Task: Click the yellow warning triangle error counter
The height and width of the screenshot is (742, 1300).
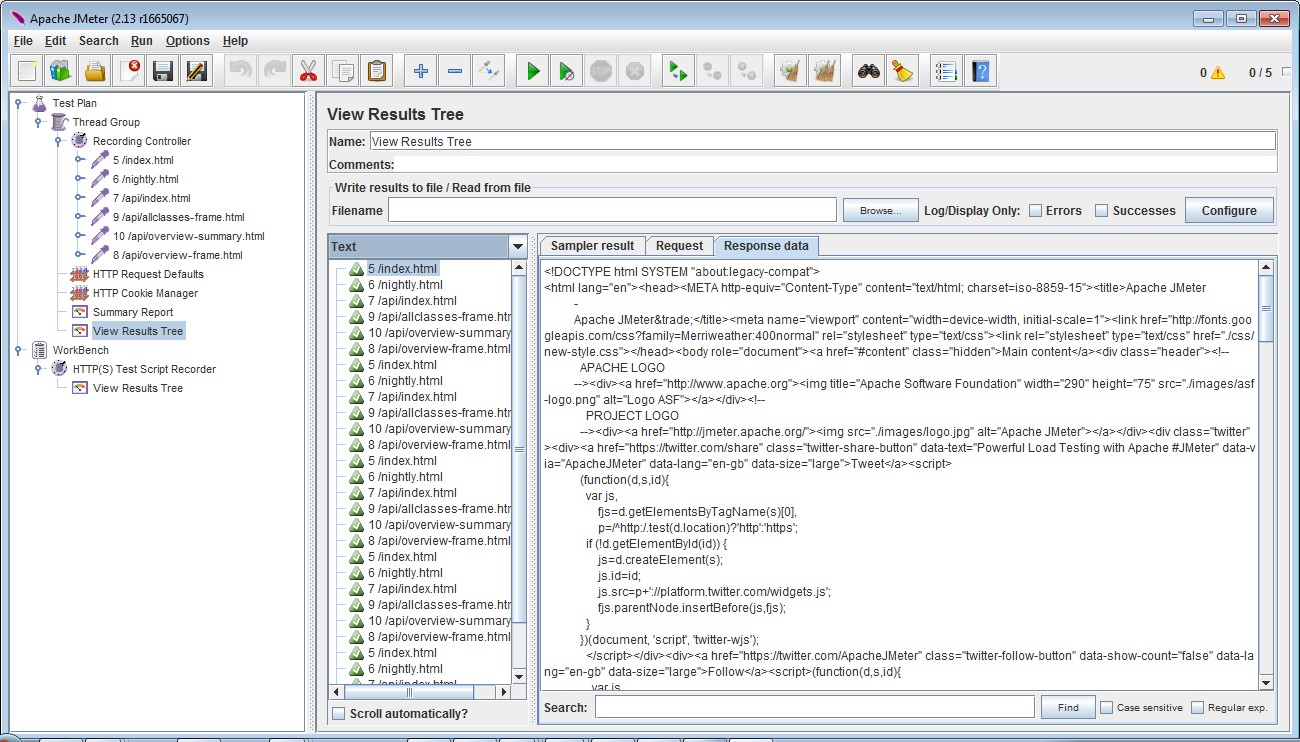Action: tap(1218, 73)
